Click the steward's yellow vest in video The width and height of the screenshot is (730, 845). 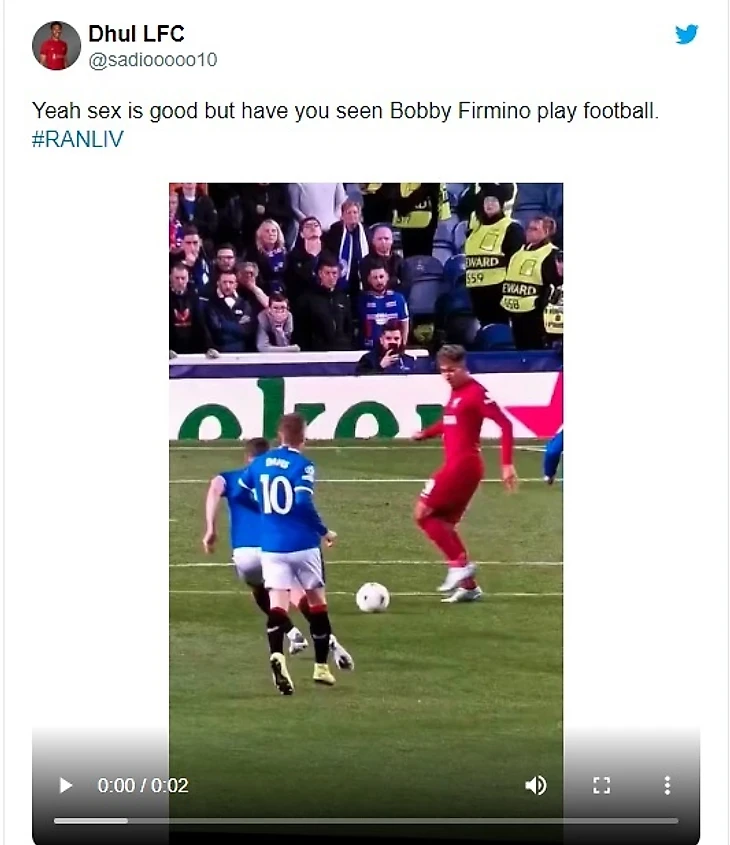486,251
